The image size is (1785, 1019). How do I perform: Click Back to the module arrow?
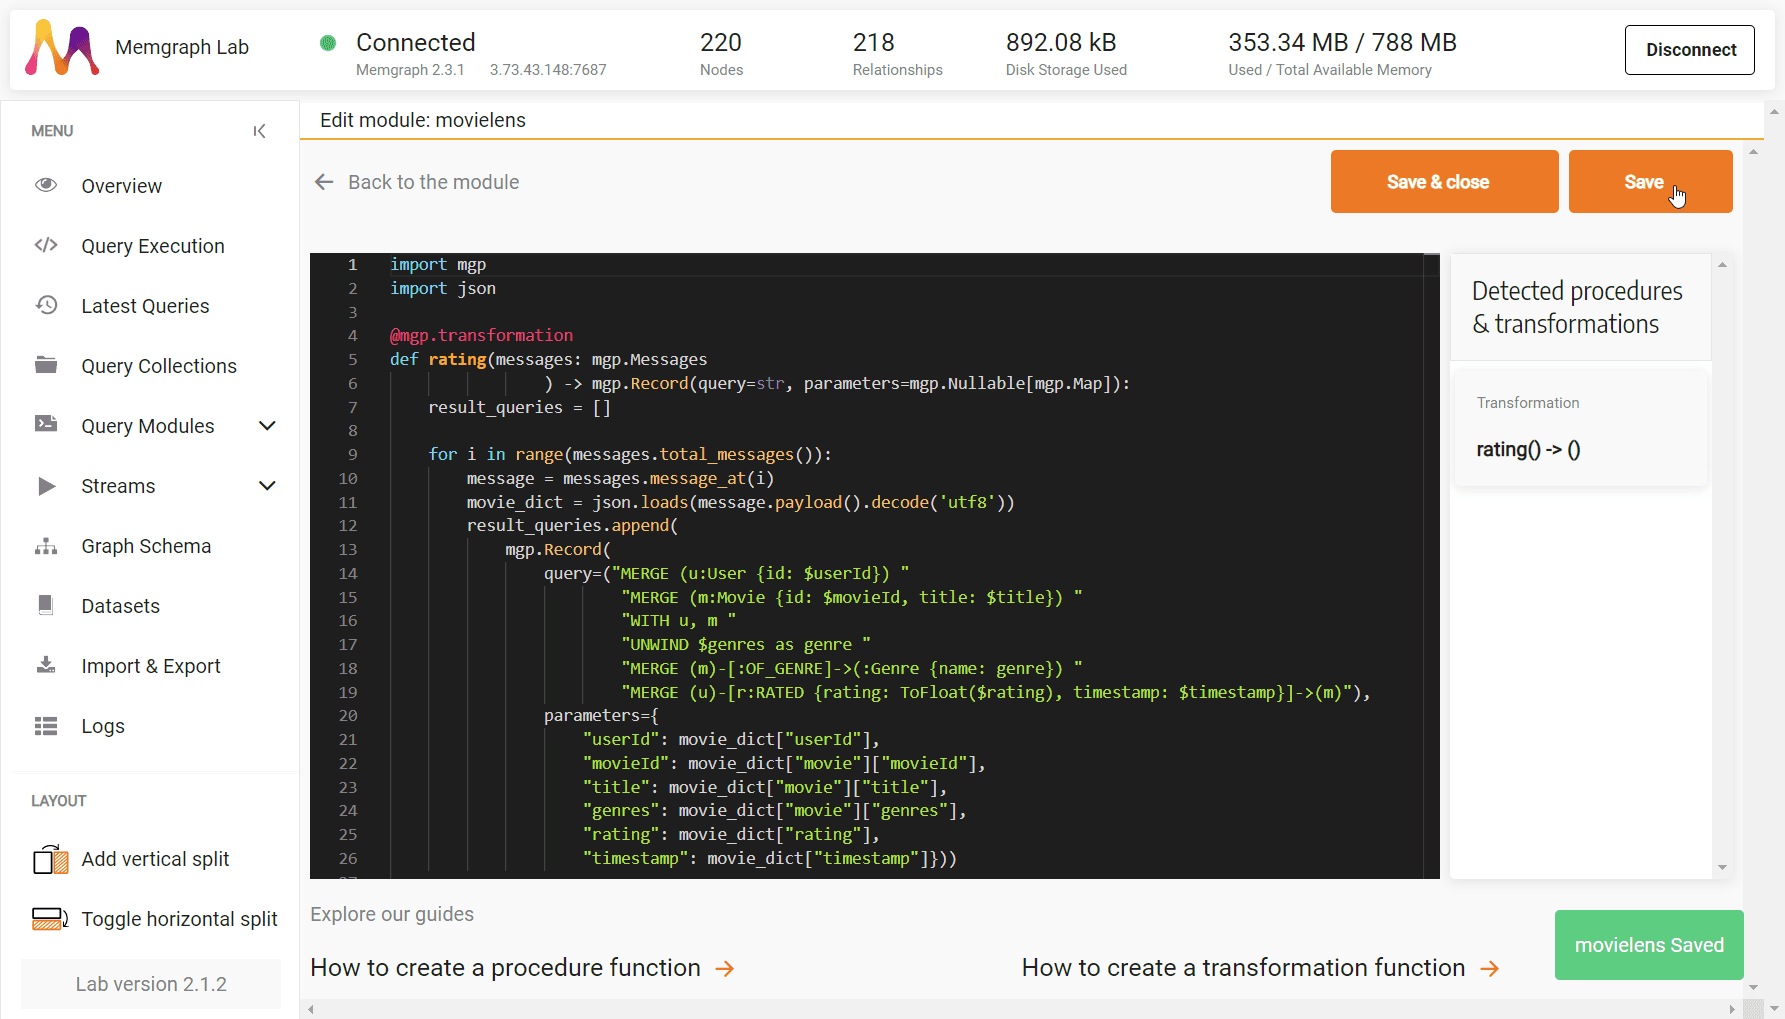324,181
